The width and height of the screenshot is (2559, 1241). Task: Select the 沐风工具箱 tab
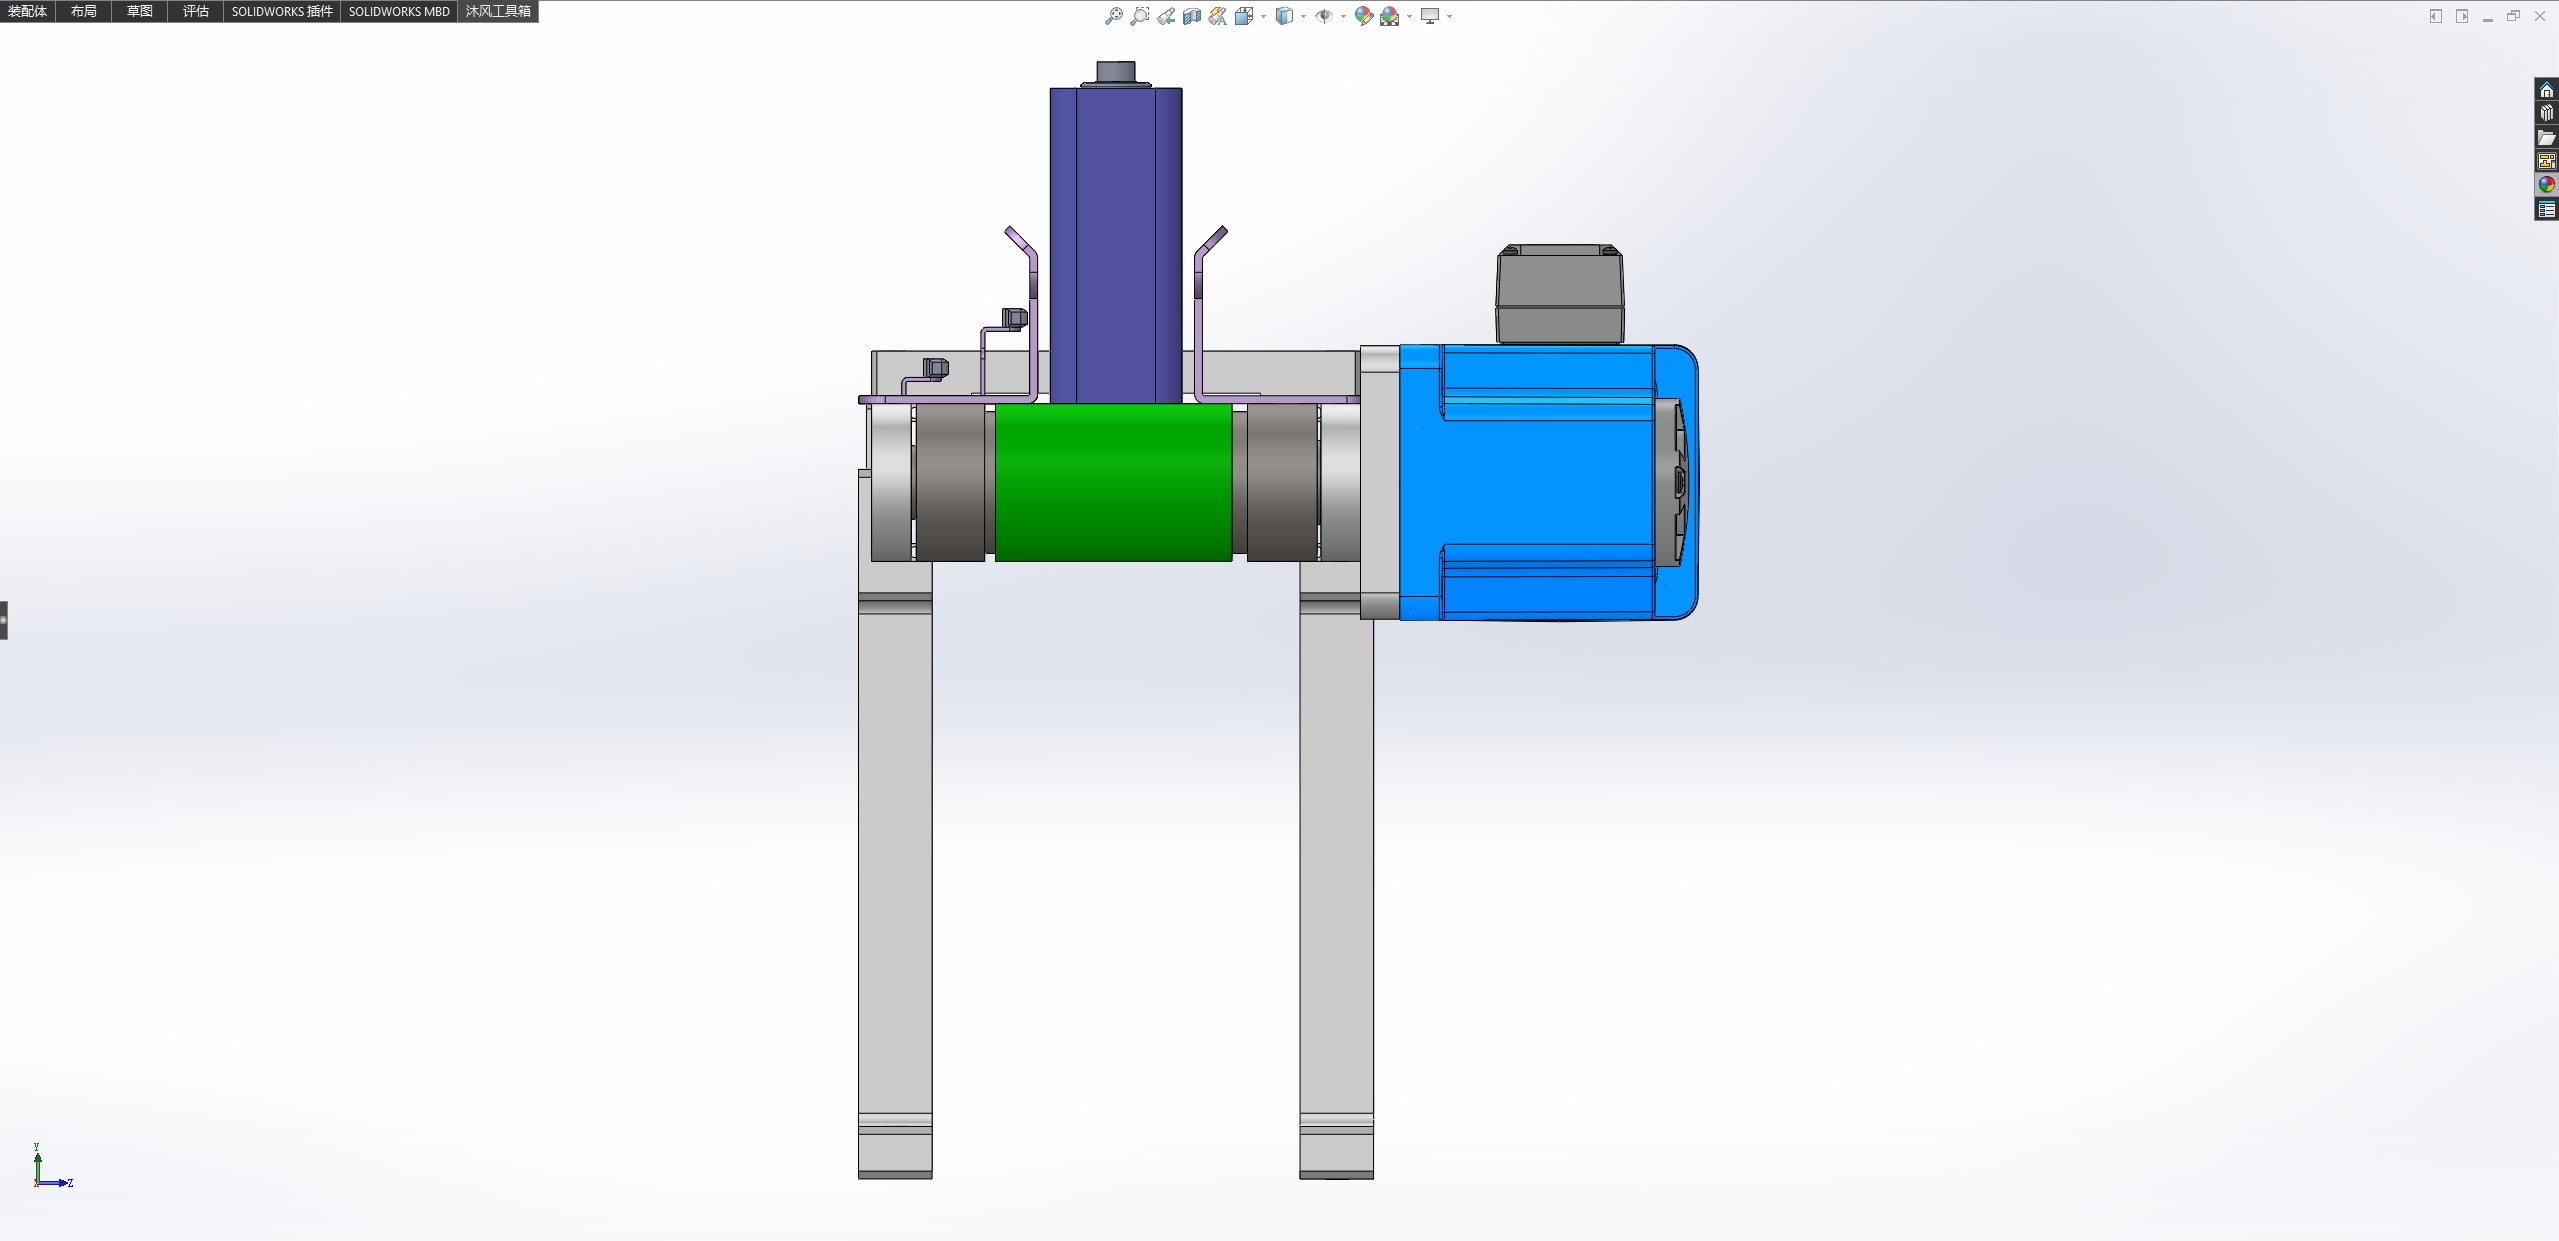[498, 11]
